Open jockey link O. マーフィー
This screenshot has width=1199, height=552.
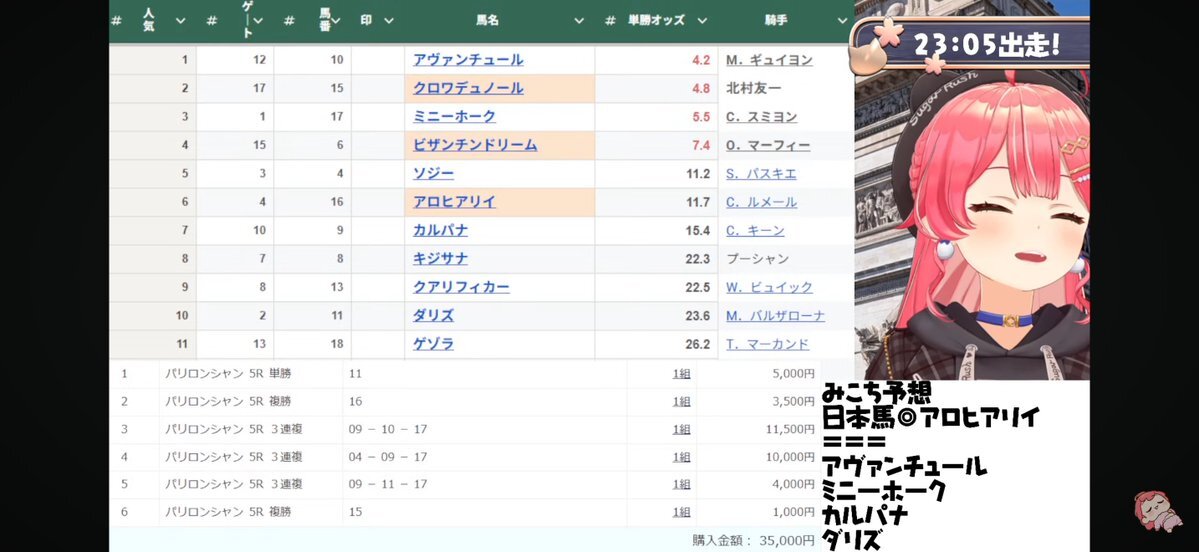(x=768, y=145)
